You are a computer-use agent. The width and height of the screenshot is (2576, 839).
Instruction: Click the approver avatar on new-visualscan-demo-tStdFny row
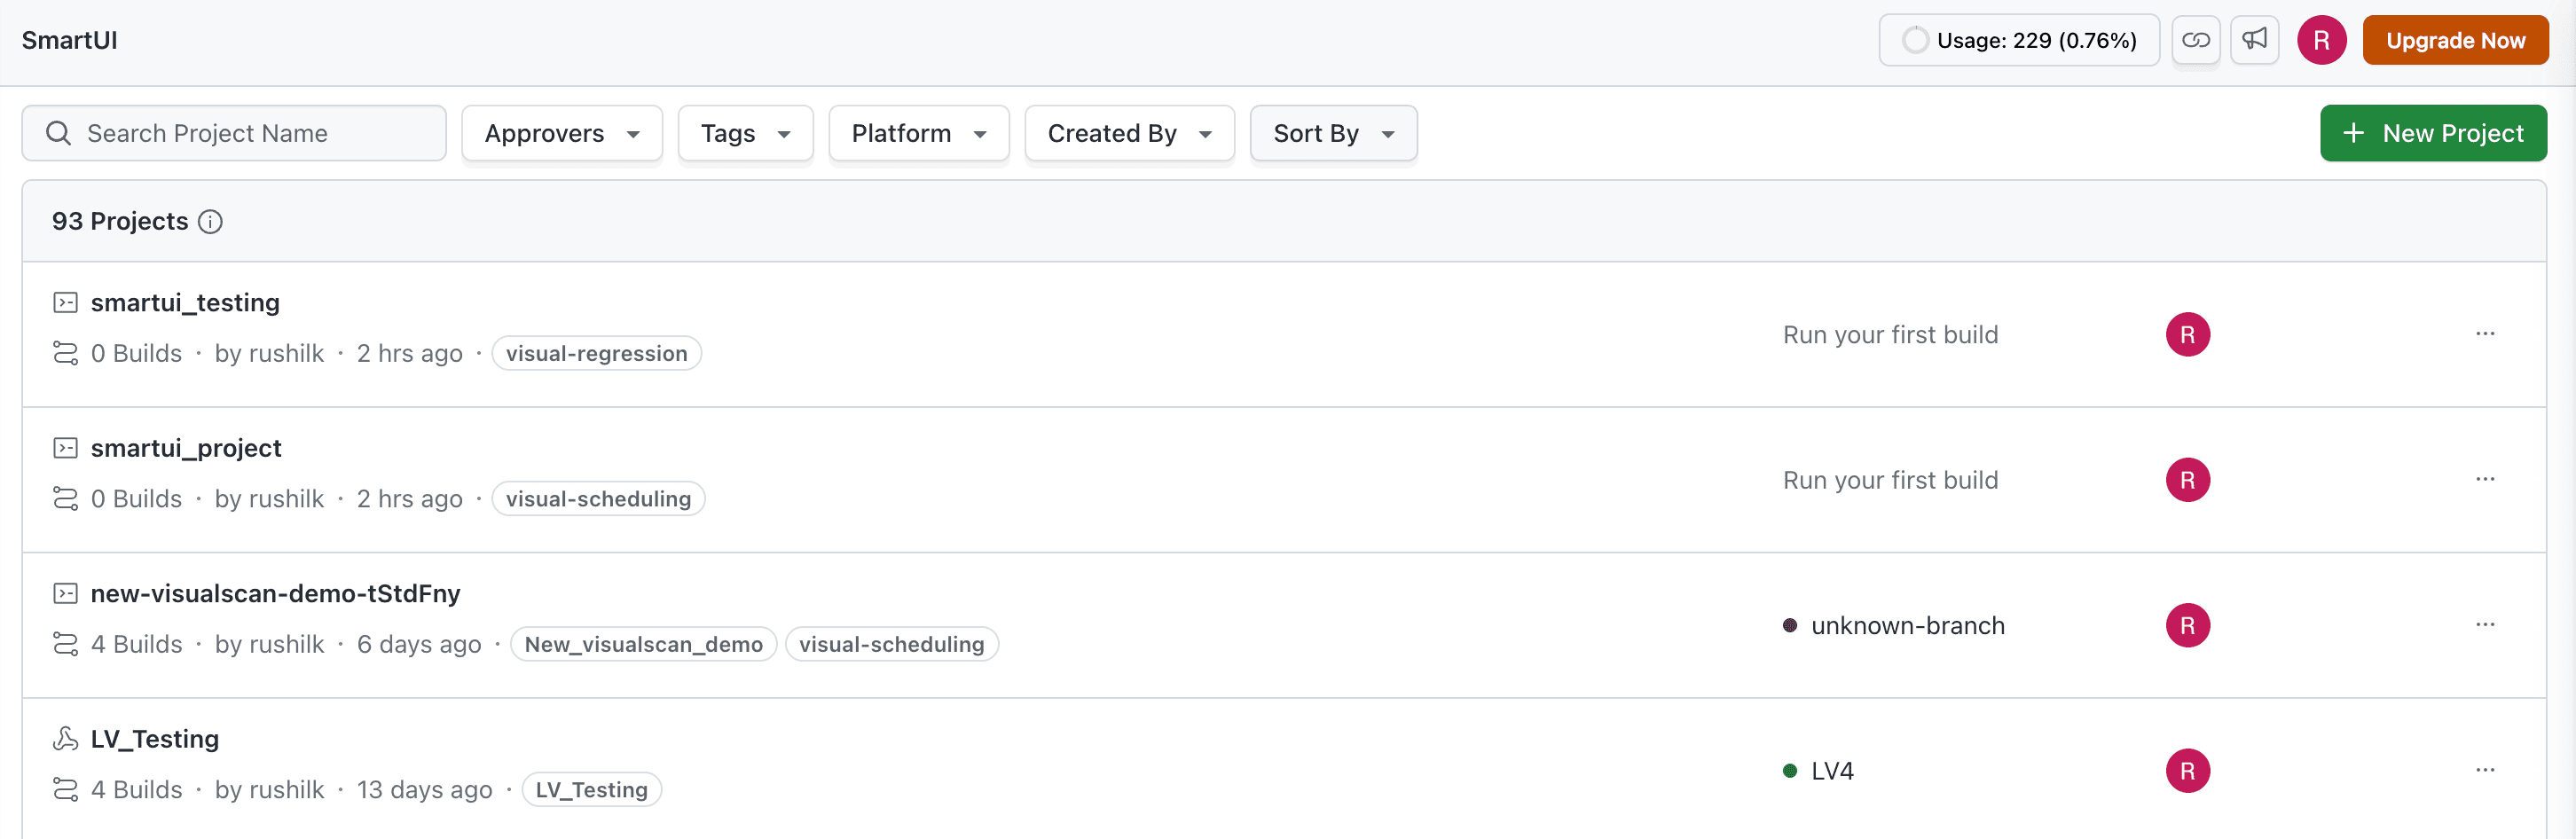2187,625
